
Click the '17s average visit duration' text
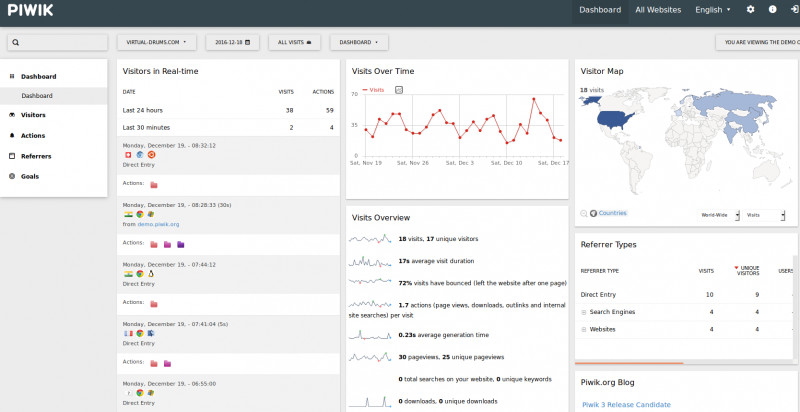click(436, 261)
